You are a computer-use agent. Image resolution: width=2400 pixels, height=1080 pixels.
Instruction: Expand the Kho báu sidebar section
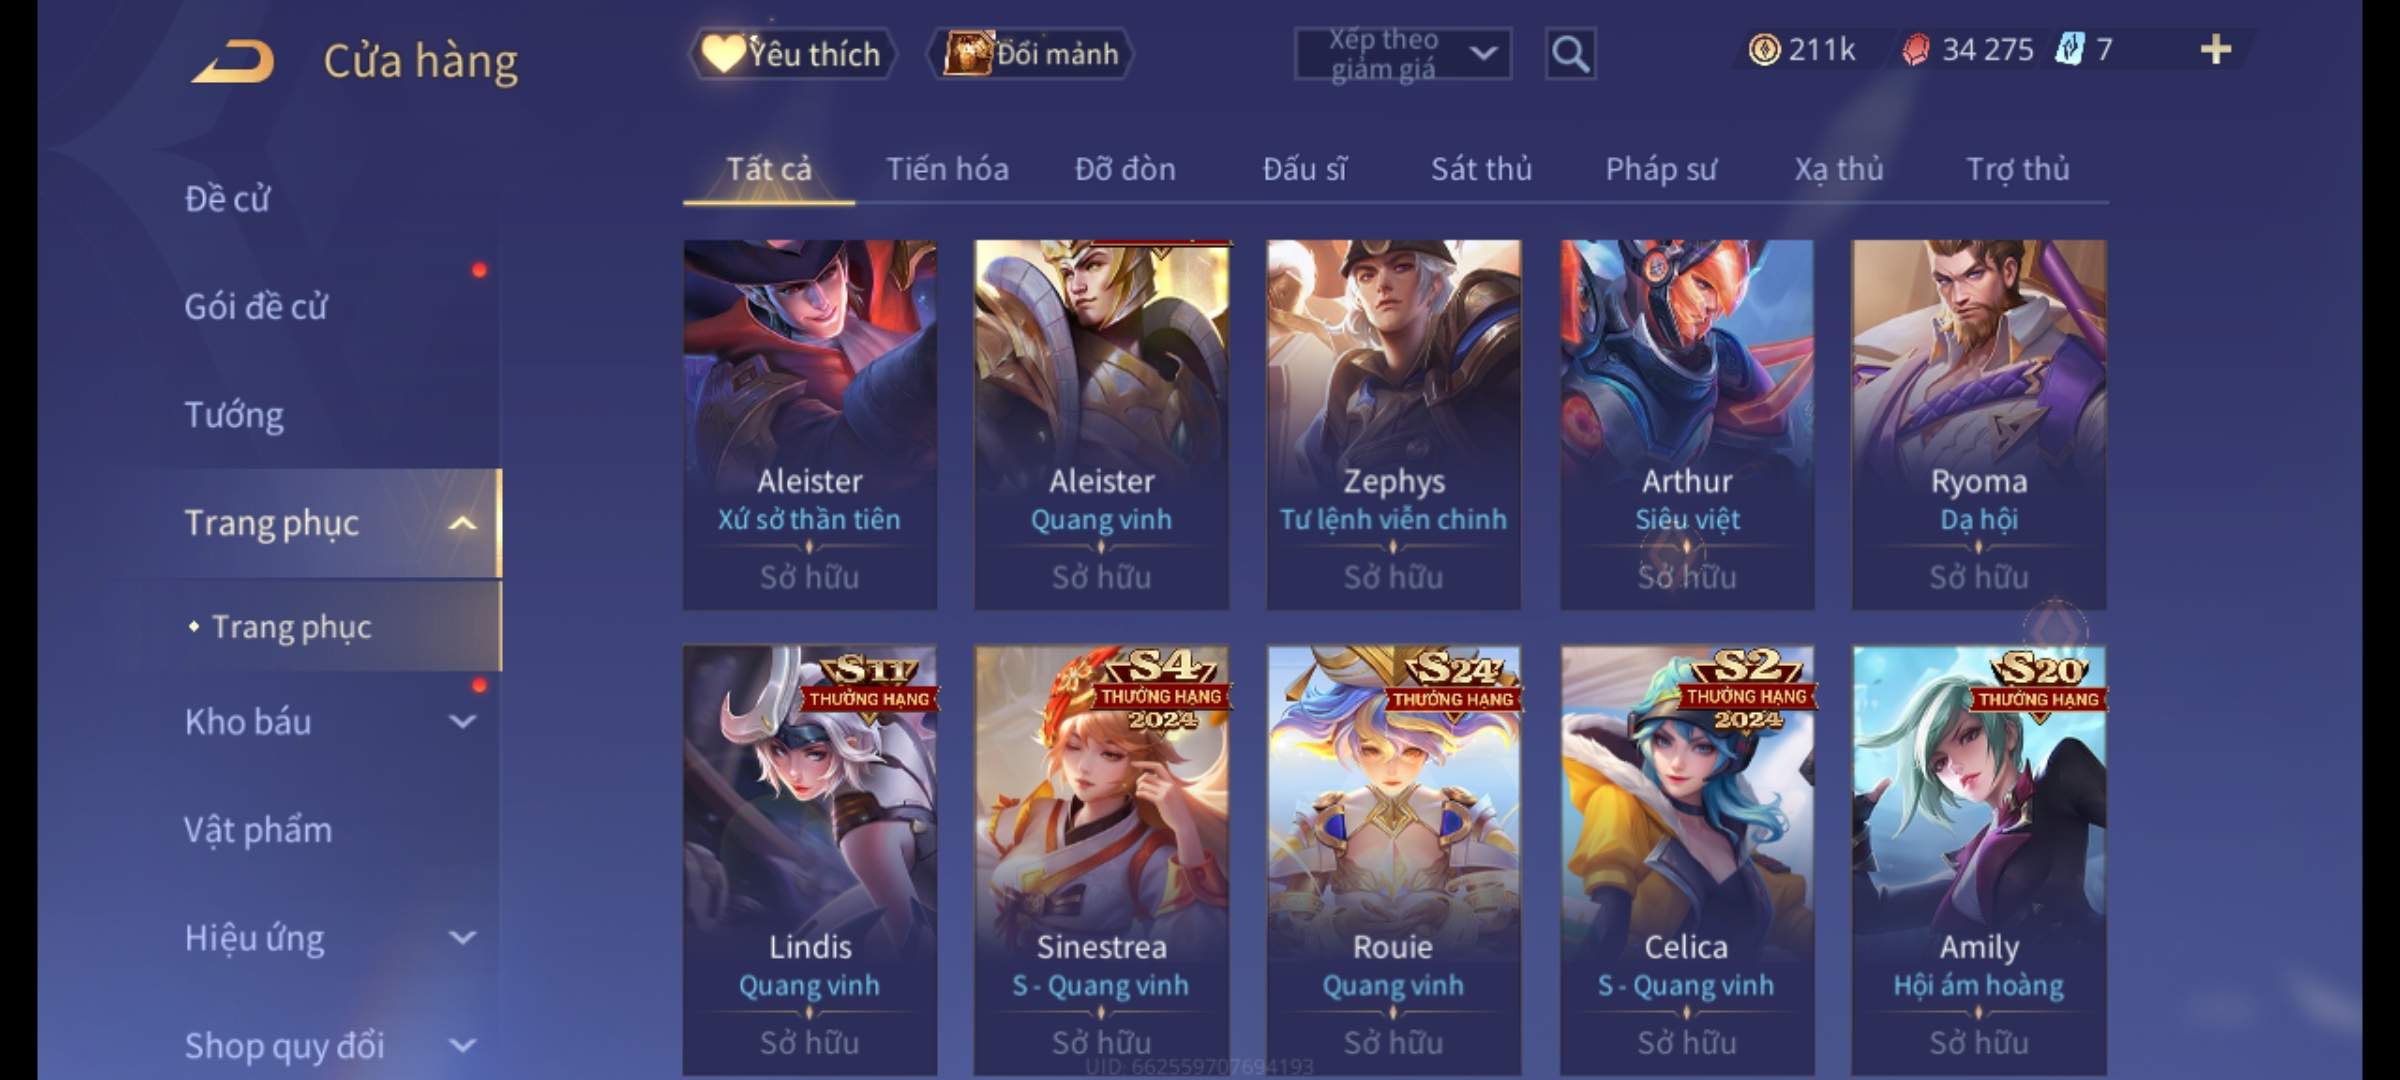(462, 721)
